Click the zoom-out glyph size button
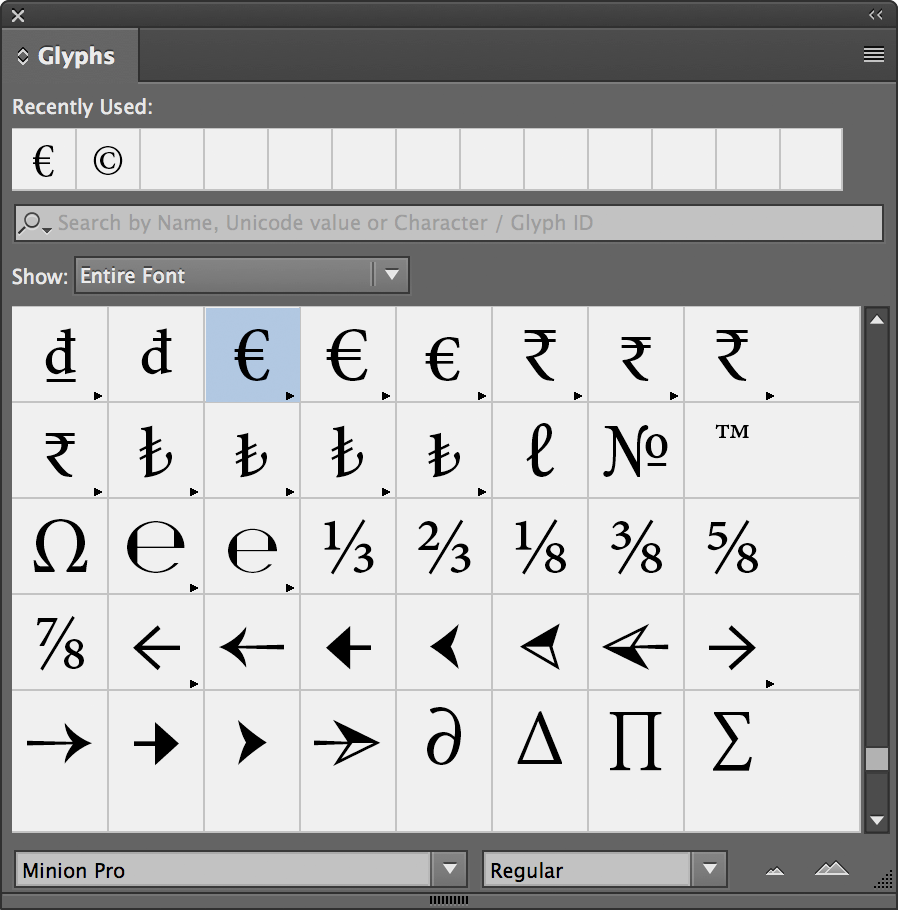 point(773,871)
